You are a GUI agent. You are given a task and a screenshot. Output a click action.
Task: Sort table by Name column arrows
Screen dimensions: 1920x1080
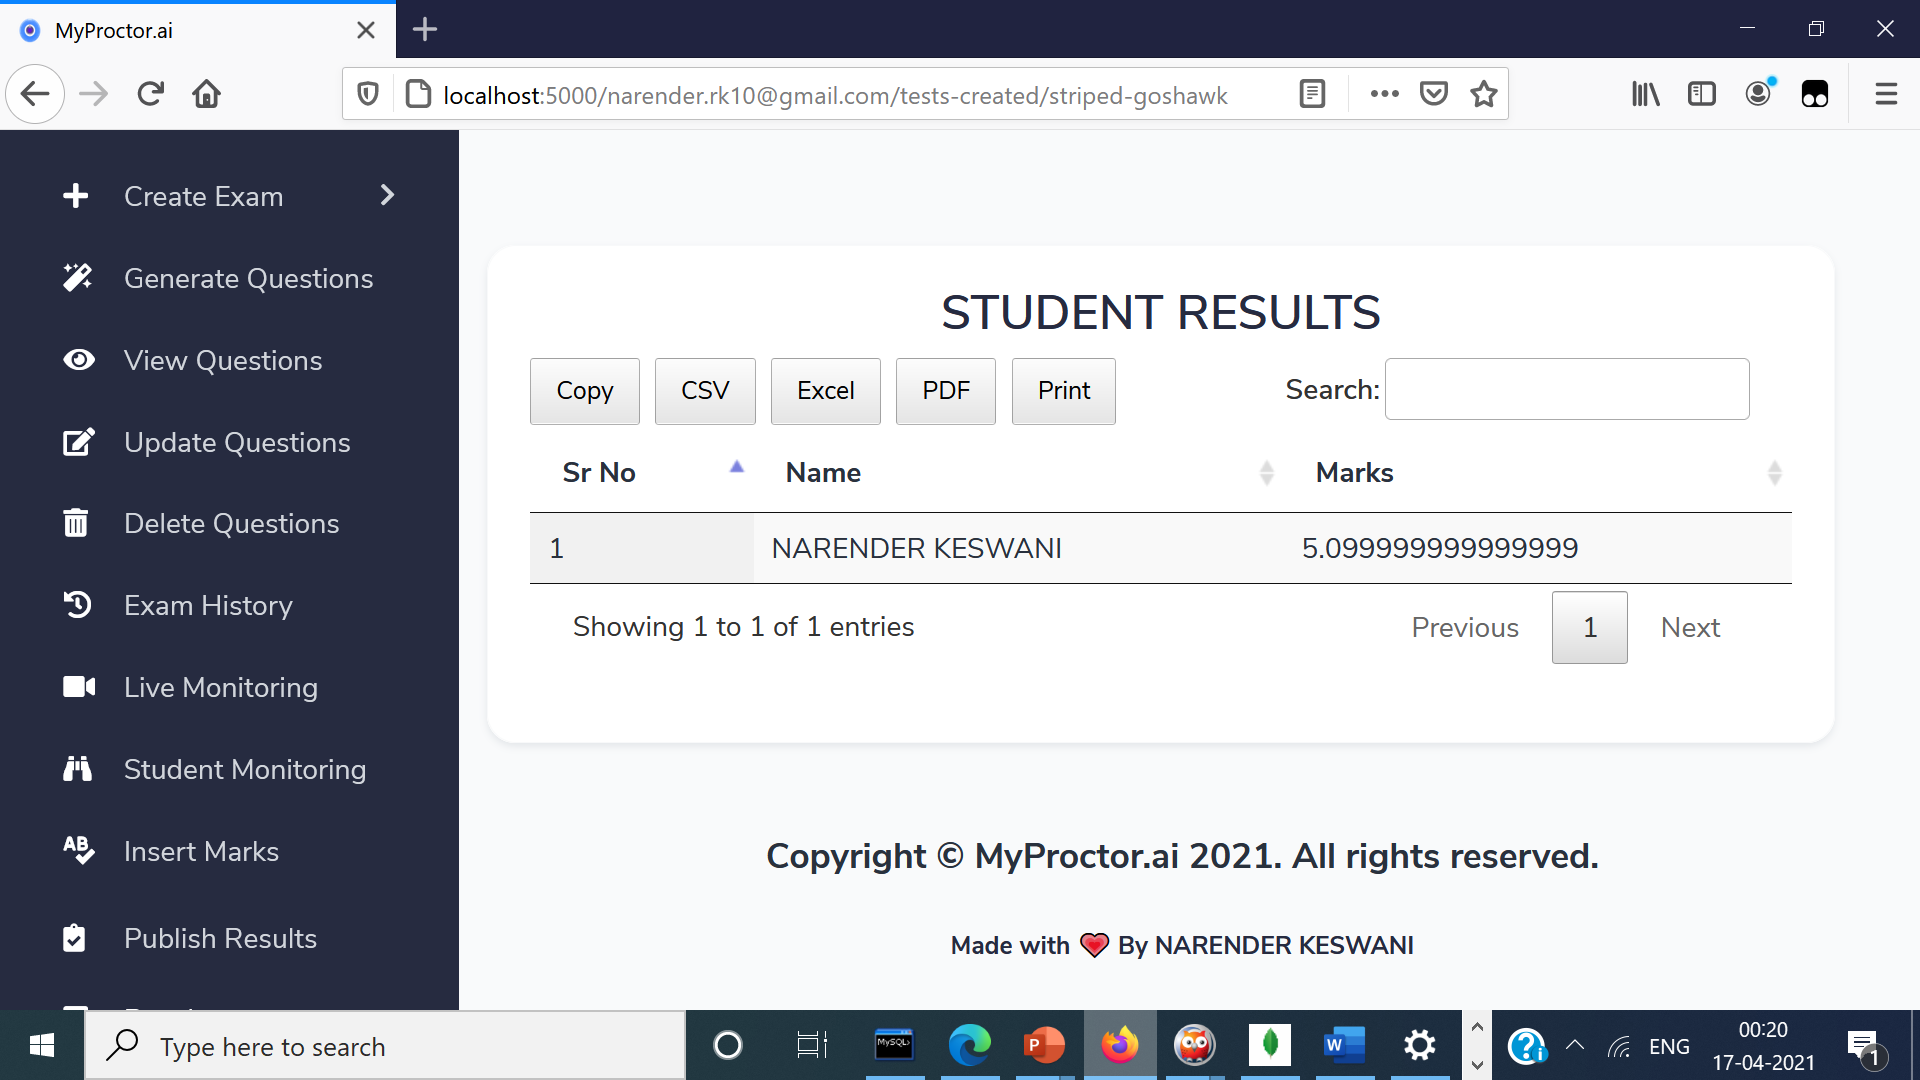[1266, 473]
